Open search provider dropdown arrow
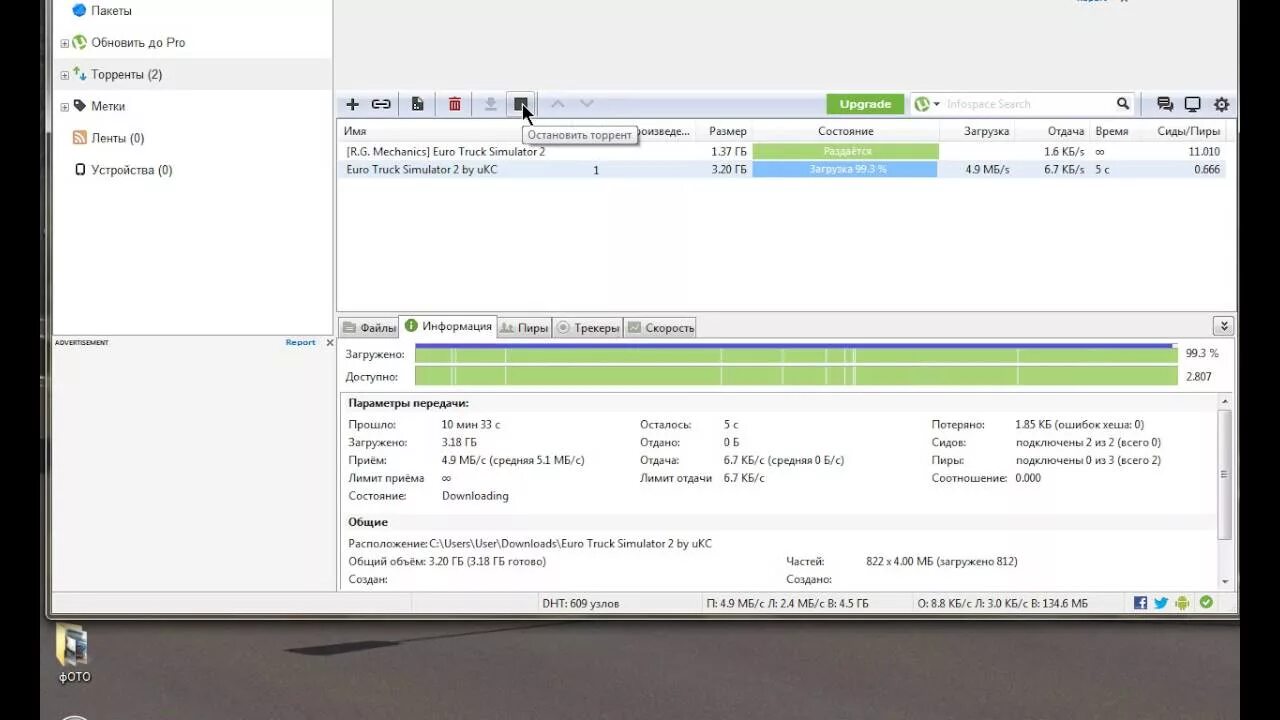This screenshot has width=1280, height=720. coord(936,104)
